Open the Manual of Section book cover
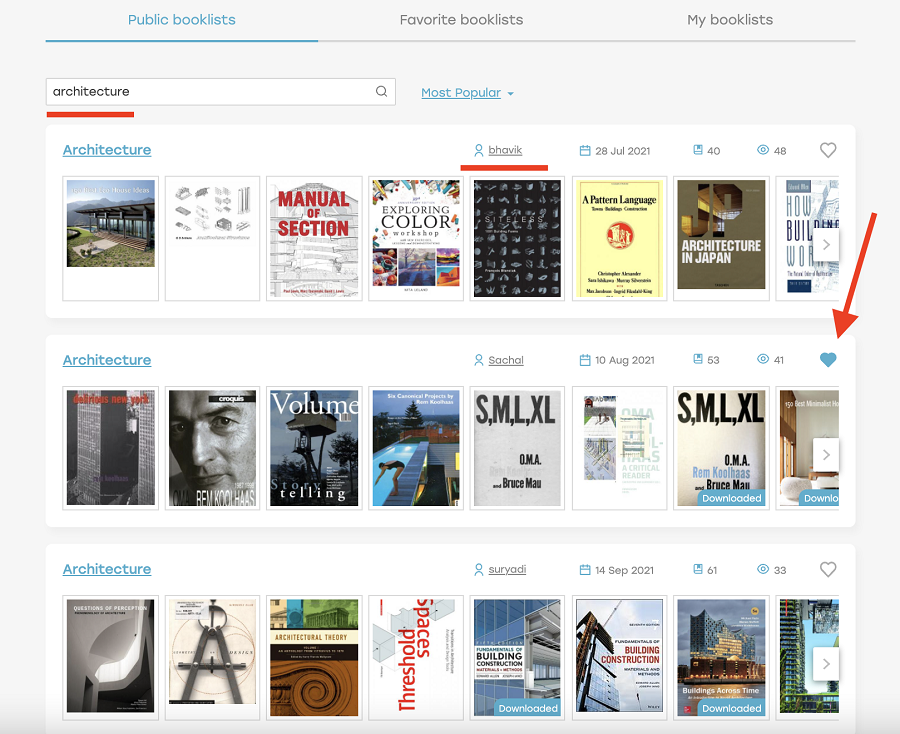This screenshot has width=900, height=734. [x=314, y=238]
